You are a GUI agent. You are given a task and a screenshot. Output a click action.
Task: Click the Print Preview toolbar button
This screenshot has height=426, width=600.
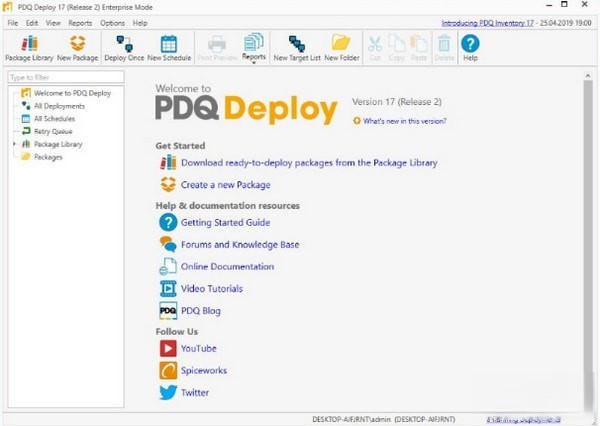[217, 49]
